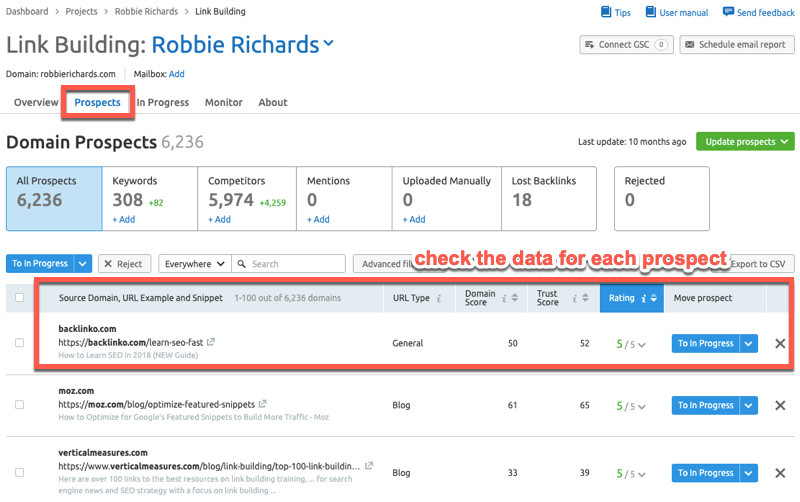Open external link icon for moz.com URL
The height and width of the screenshot is (502, 800).
point(262,404)
